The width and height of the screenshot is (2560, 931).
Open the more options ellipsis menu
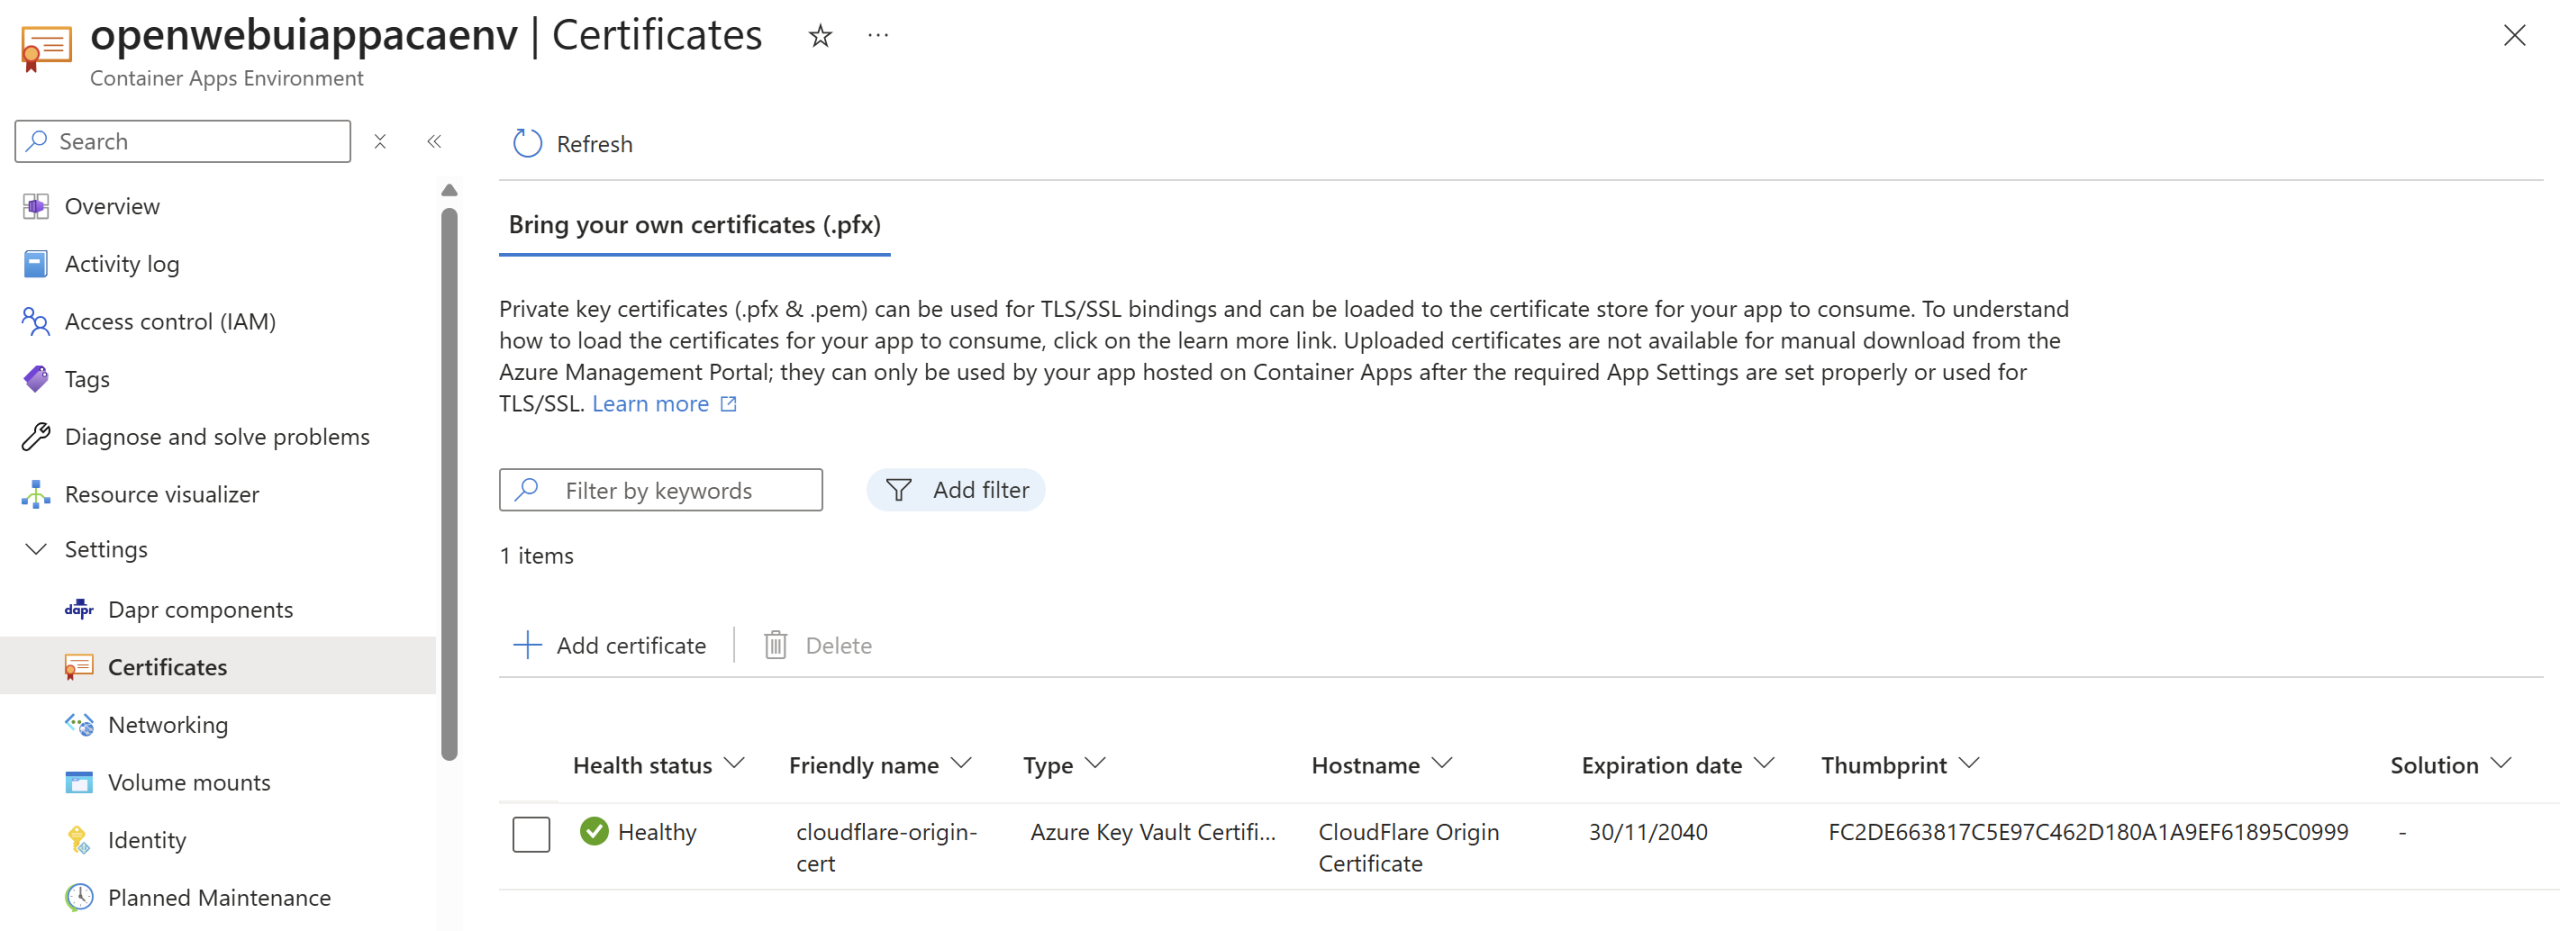pos(877,37)
